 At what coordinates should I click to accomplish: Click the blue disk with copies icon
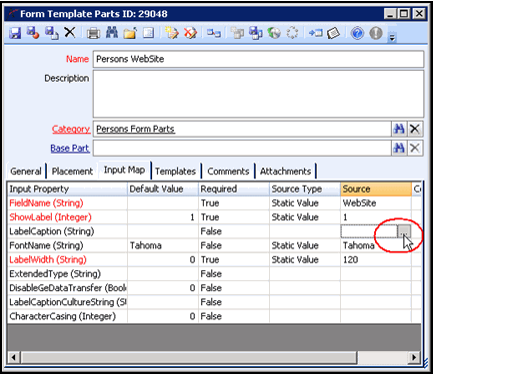point(256,33)
